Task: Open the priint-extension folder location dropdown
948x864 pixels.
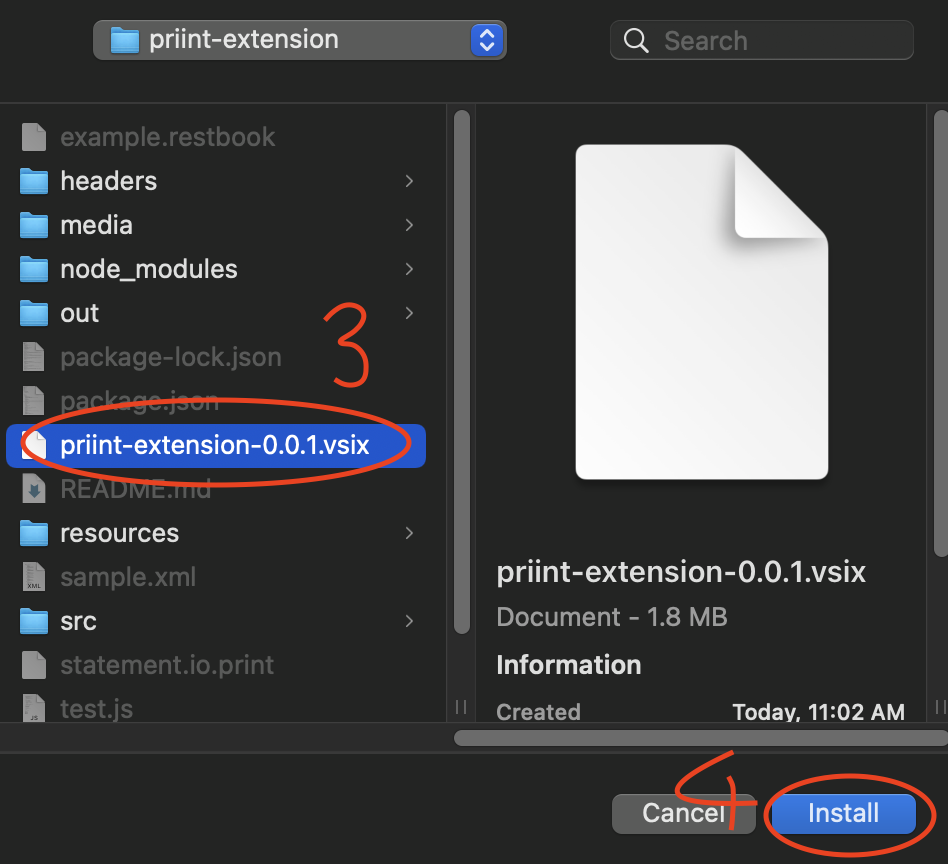Action: pyautogui.click(x=299, y=40)
